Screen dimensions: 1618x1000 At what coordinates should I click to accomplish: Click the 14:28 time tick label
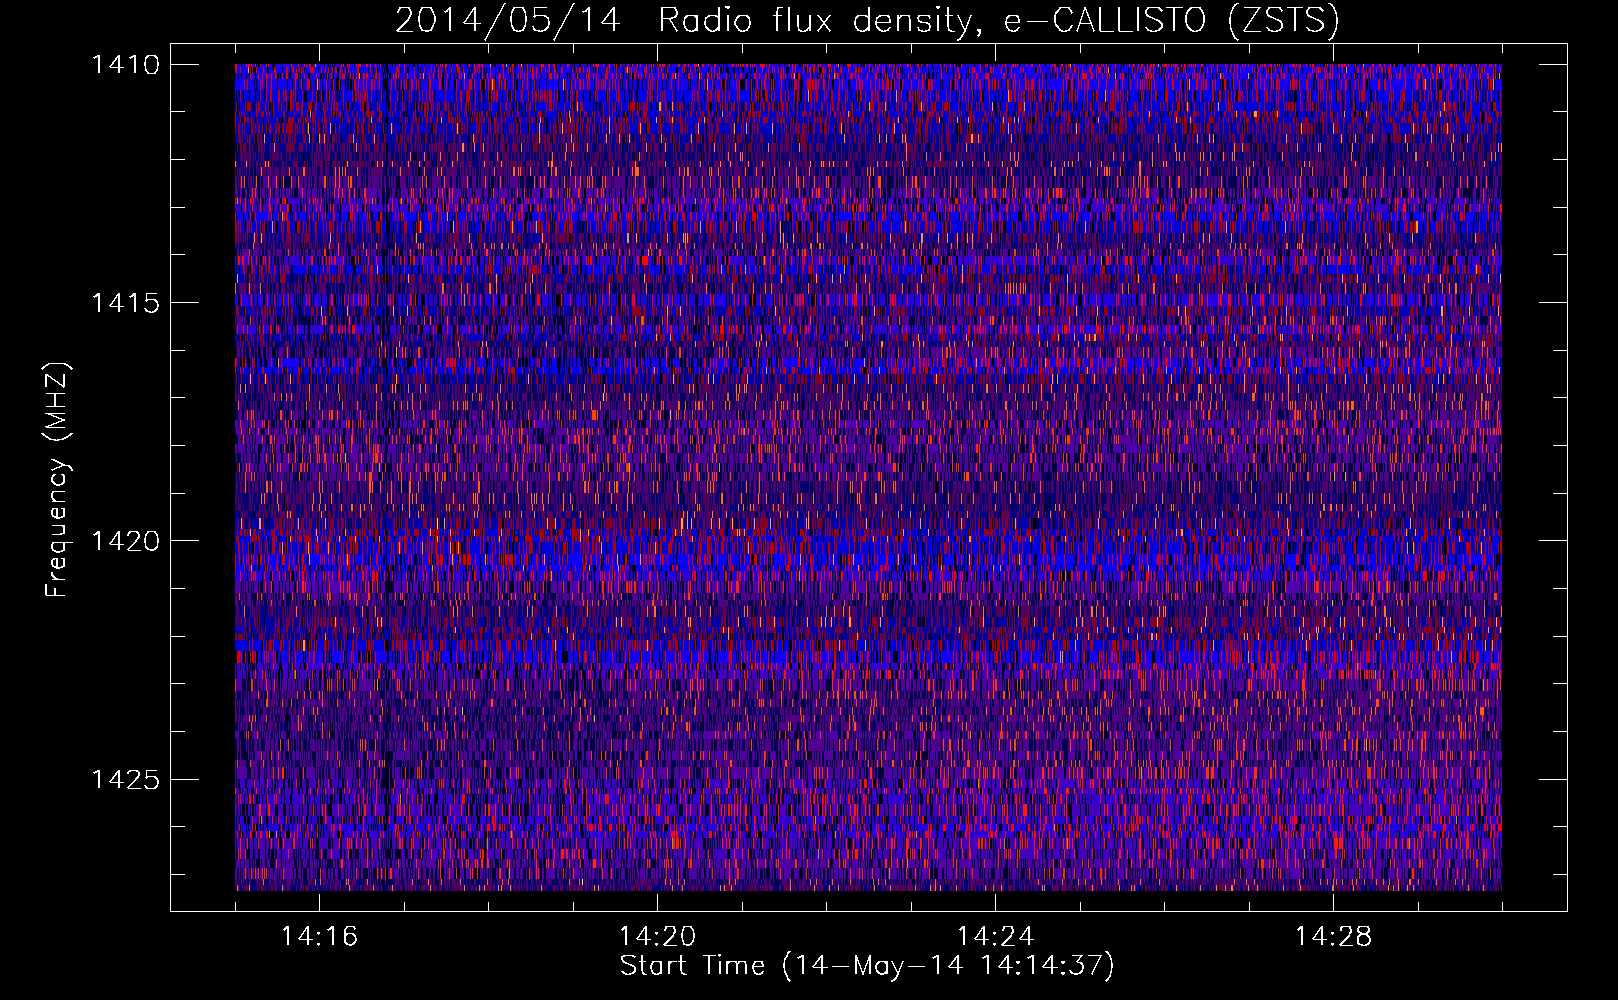[x=1333, y=937]
